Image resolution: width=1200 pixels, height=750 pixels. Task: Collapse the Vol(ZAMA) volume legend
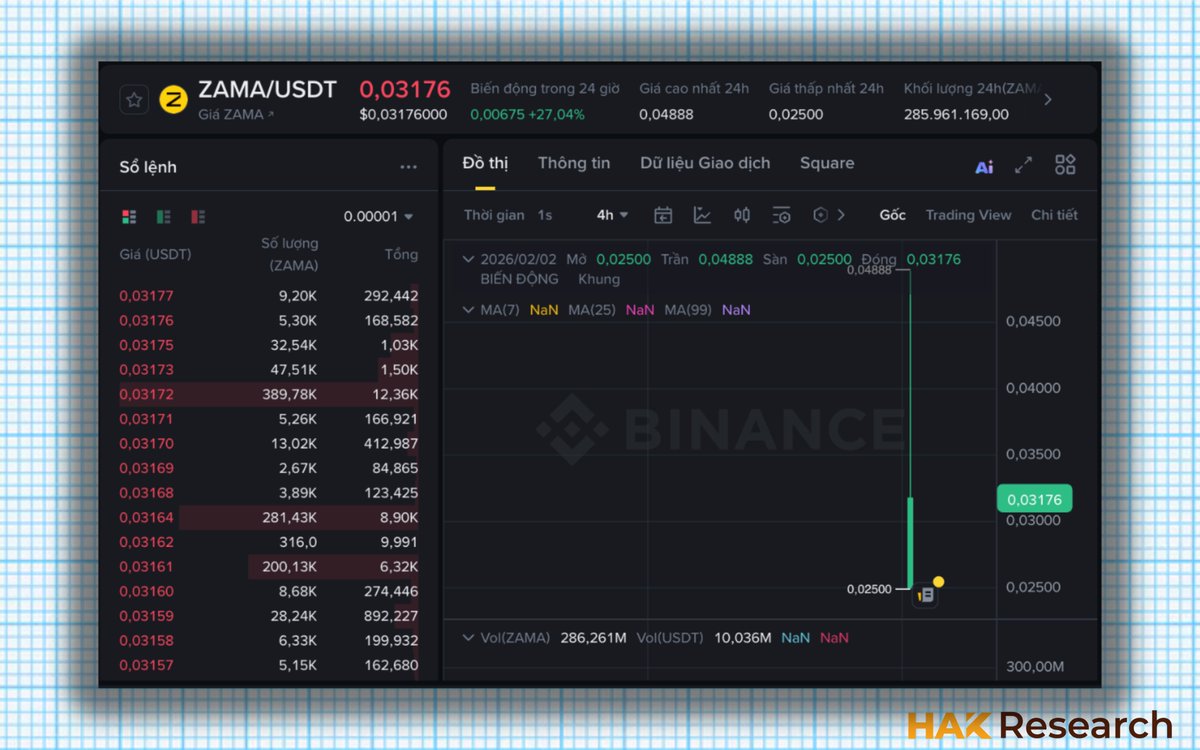468,638
